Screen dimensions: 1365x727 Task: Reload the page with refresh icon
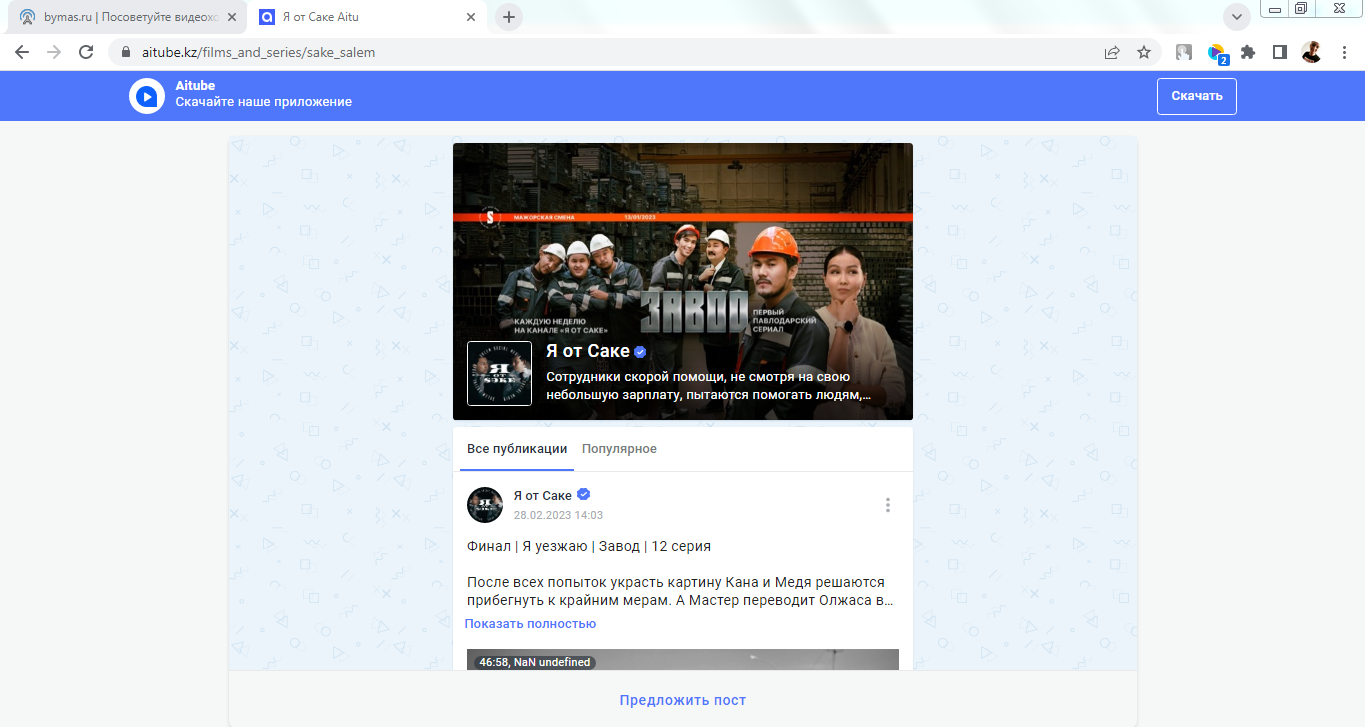pyautogui.click(x=86, y=52)
